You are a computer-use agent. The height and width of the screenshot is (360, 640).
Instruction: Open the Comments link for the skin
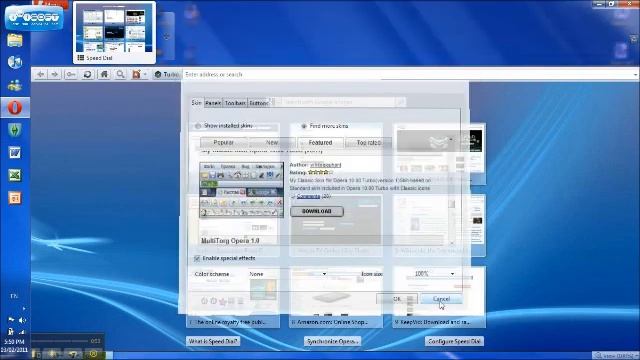pyautogui.click(x=308, y=196)
